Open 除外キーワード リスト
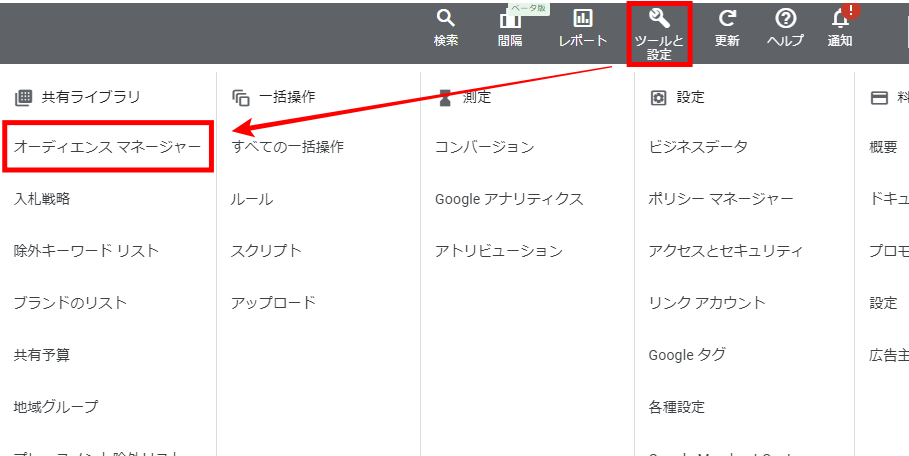Viewport: 909px width, 456px height. (x=86, y=251)
